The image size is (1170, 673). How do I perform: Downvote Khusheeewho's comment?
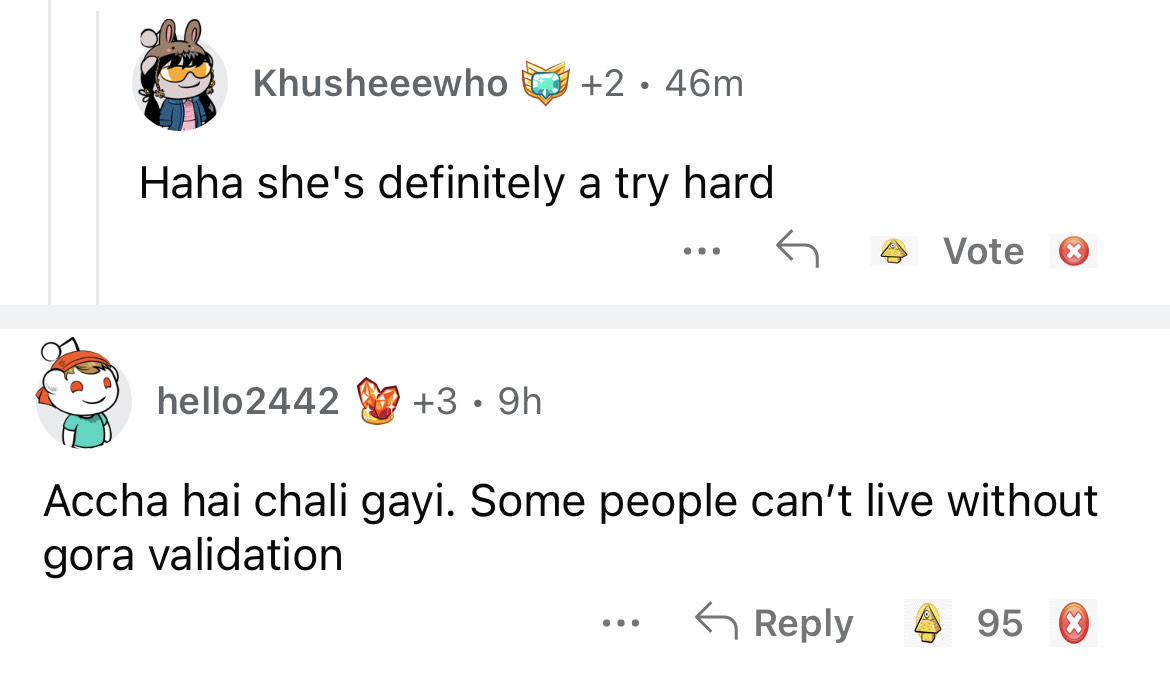(x=1073, y=251)
